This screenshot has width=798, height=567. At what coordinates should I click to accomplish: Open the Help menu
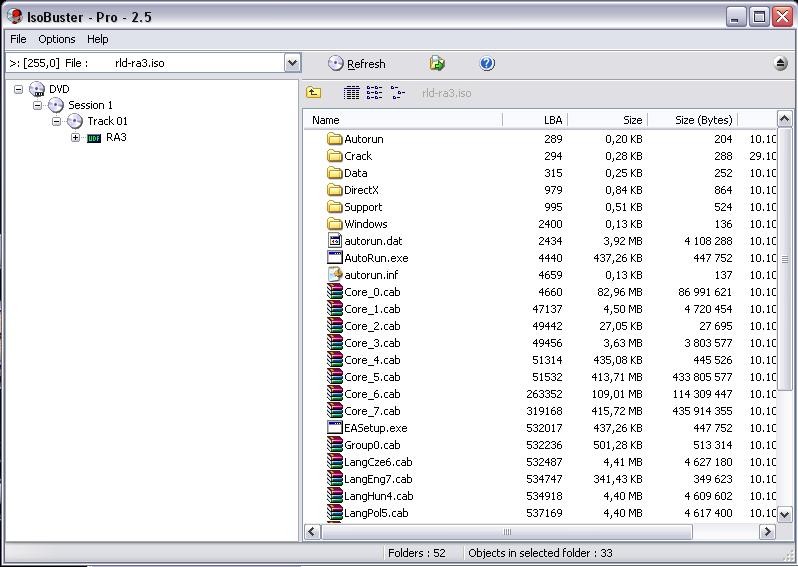97,39
